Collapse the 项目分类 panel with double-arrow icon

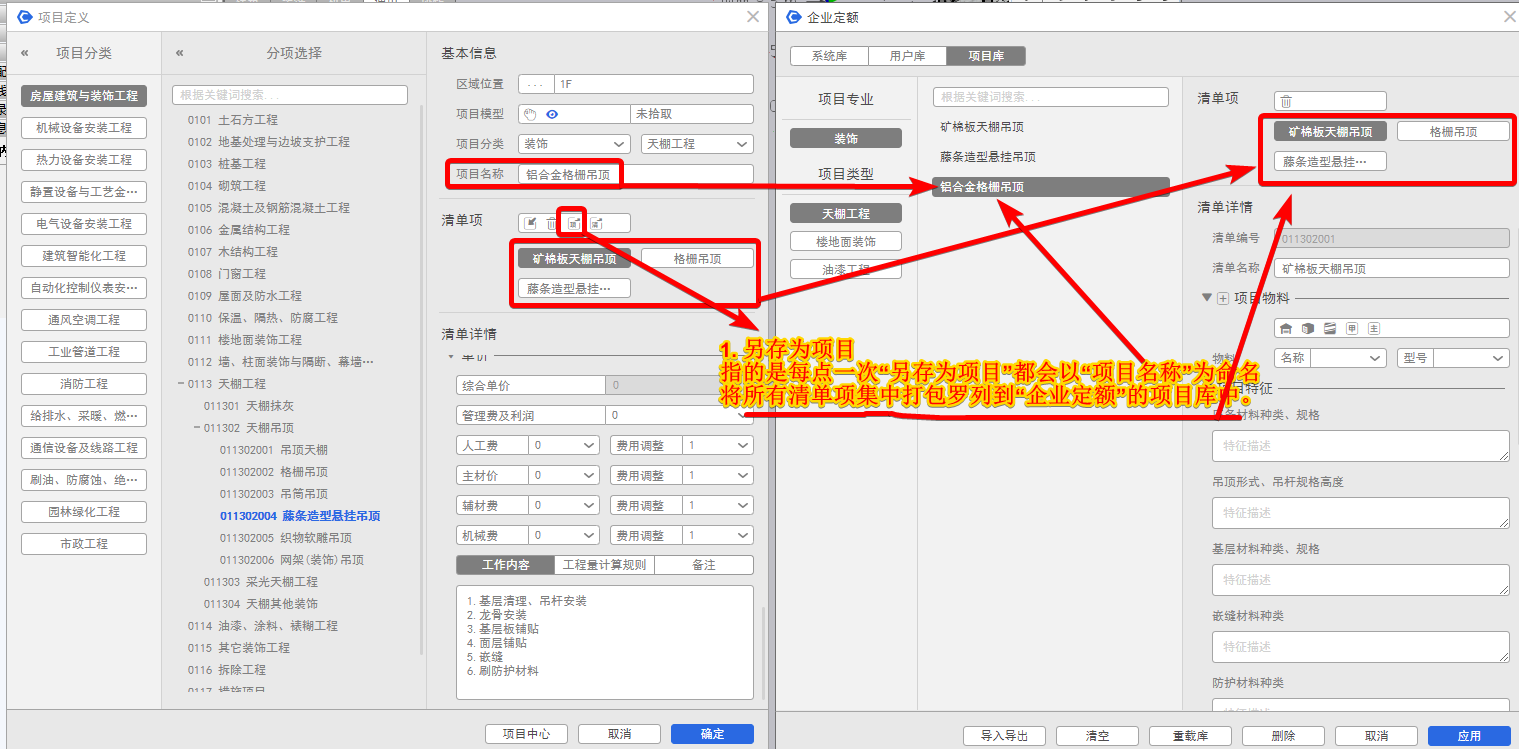tap(25, 53)
